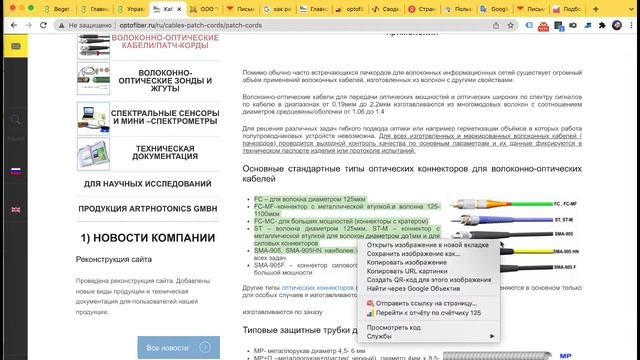Choose 'Копировать URL картинки'
The width and height of the screenshot is (640, 360).
coord(428,271)
